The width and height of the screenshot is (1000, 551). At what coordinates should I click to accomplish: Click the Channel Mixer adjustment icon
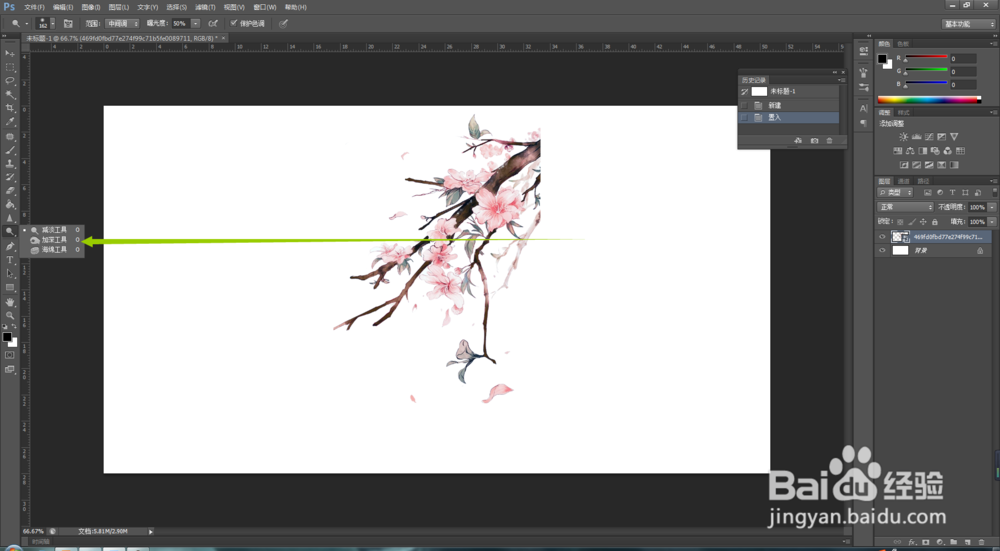click(x=948, y=151)
